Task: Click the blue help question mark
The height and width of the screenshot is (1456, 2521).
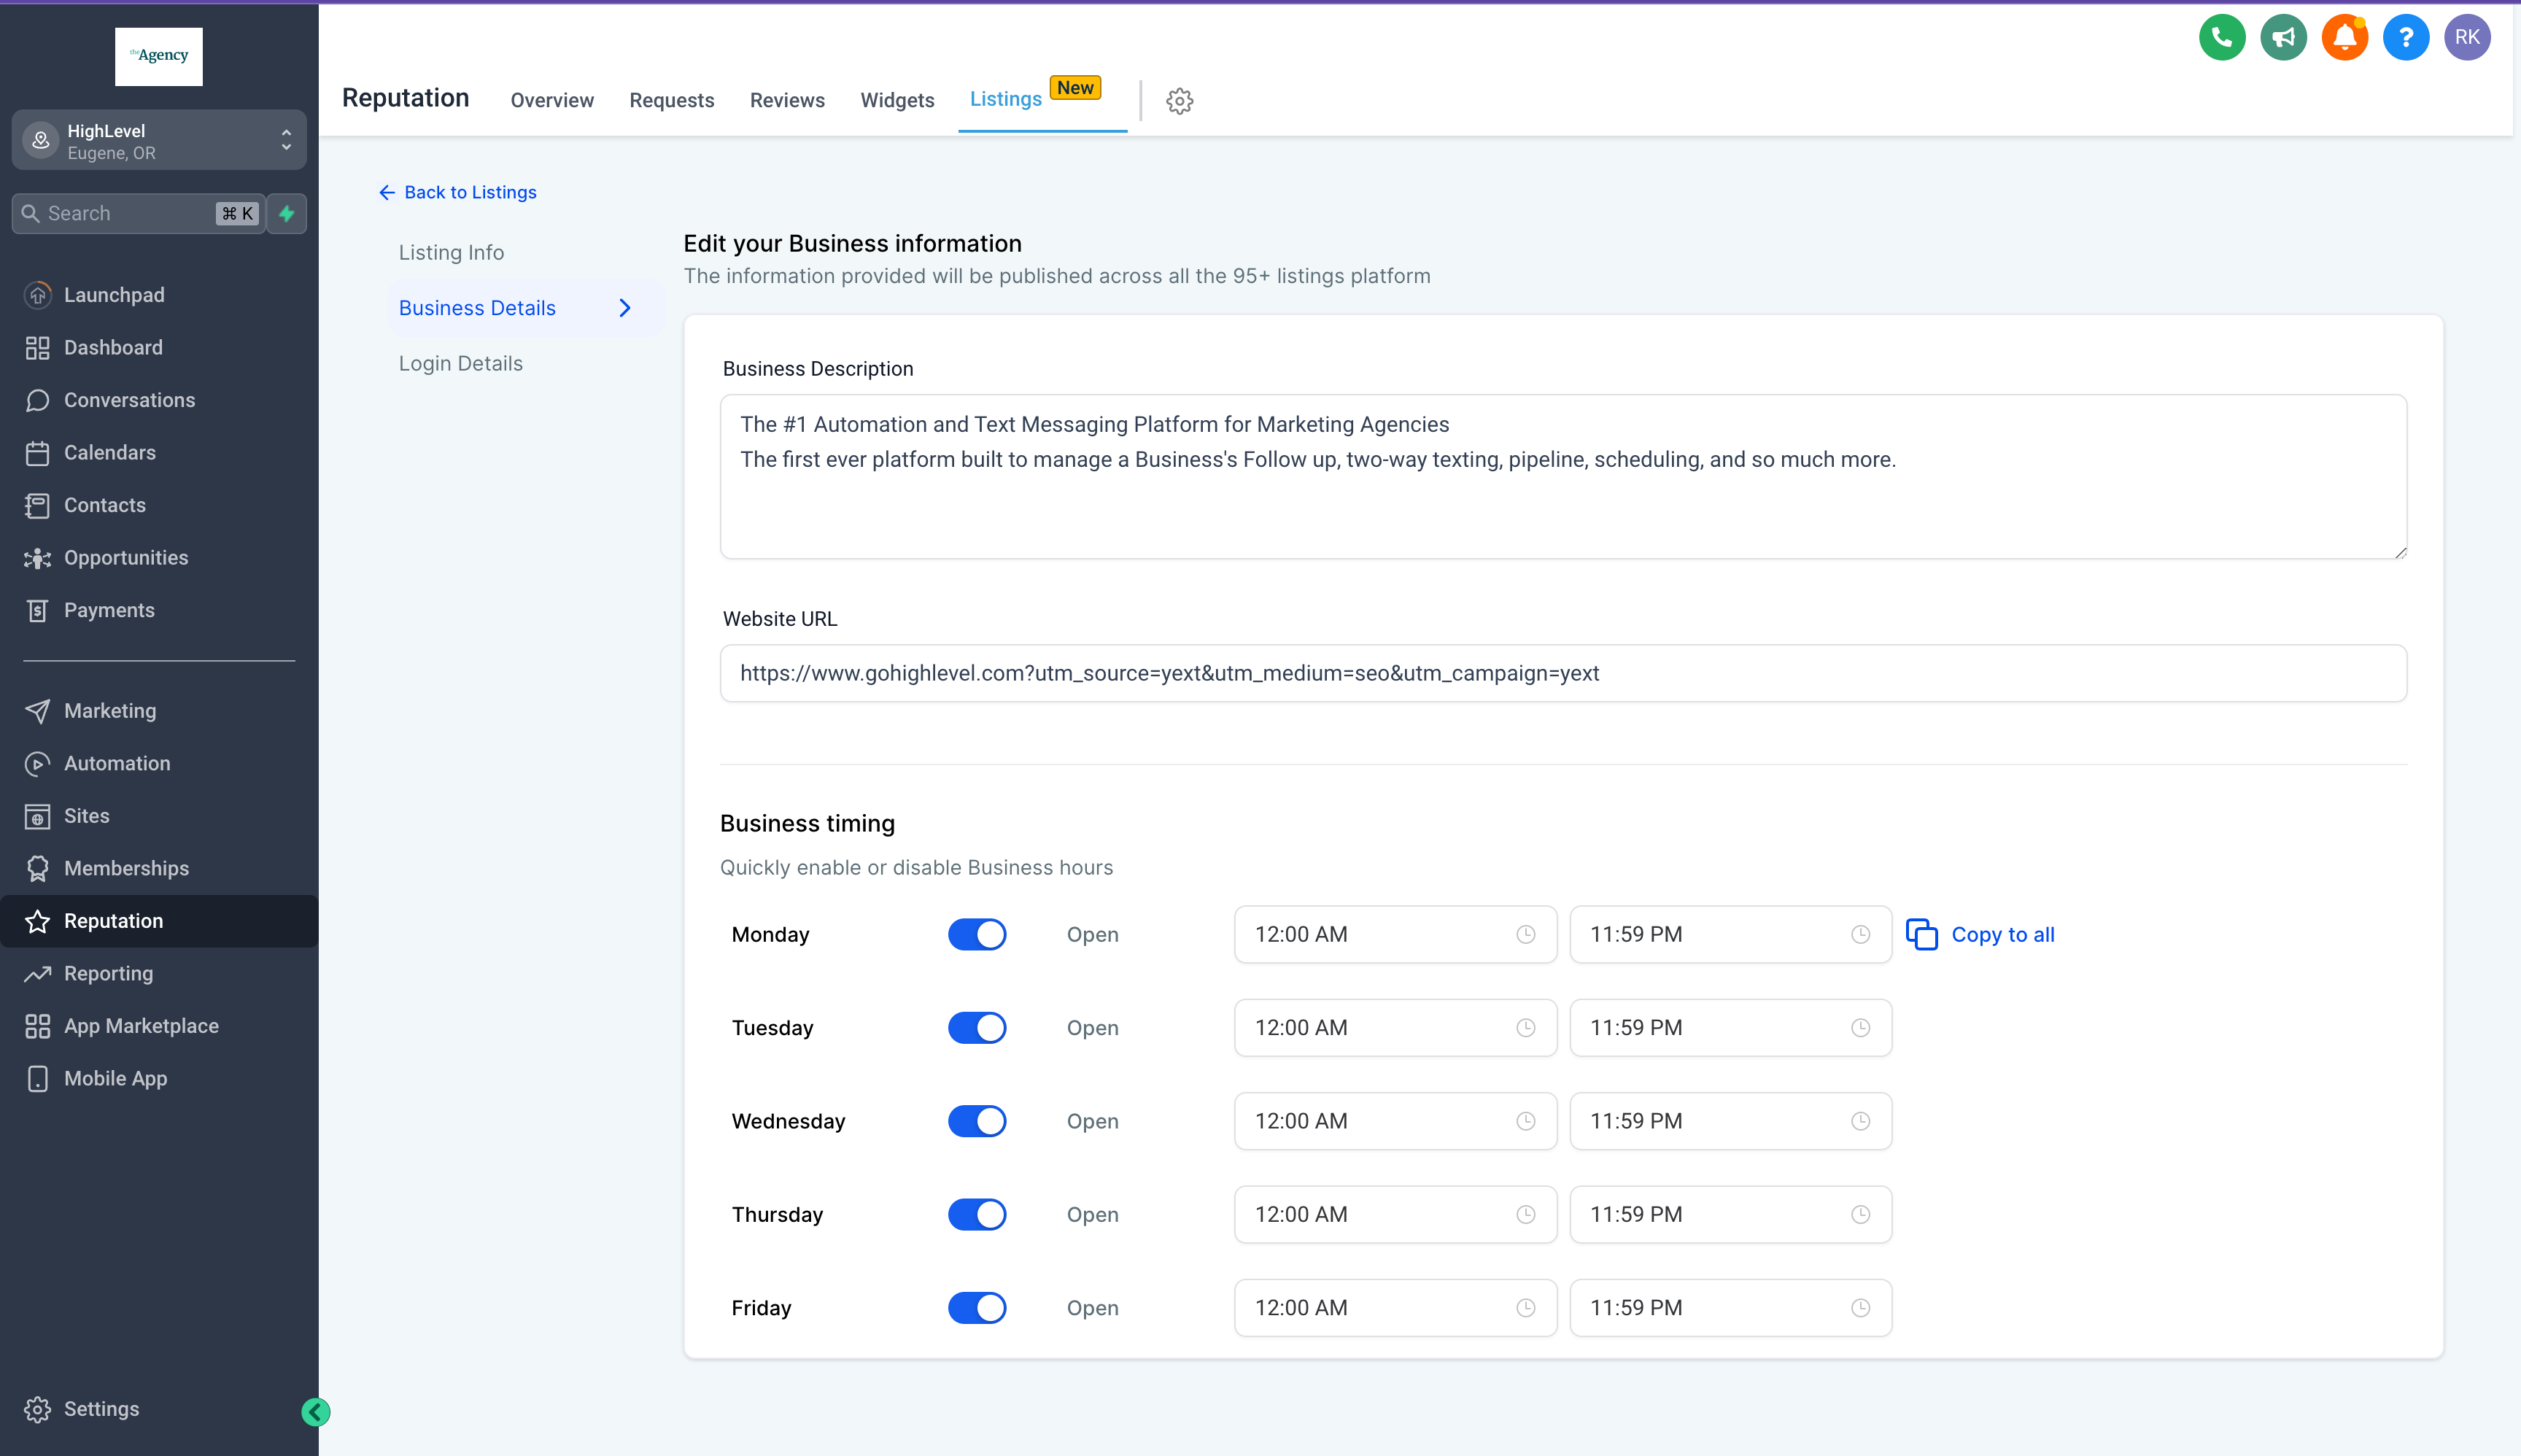Action: [x=2405, y=38]
